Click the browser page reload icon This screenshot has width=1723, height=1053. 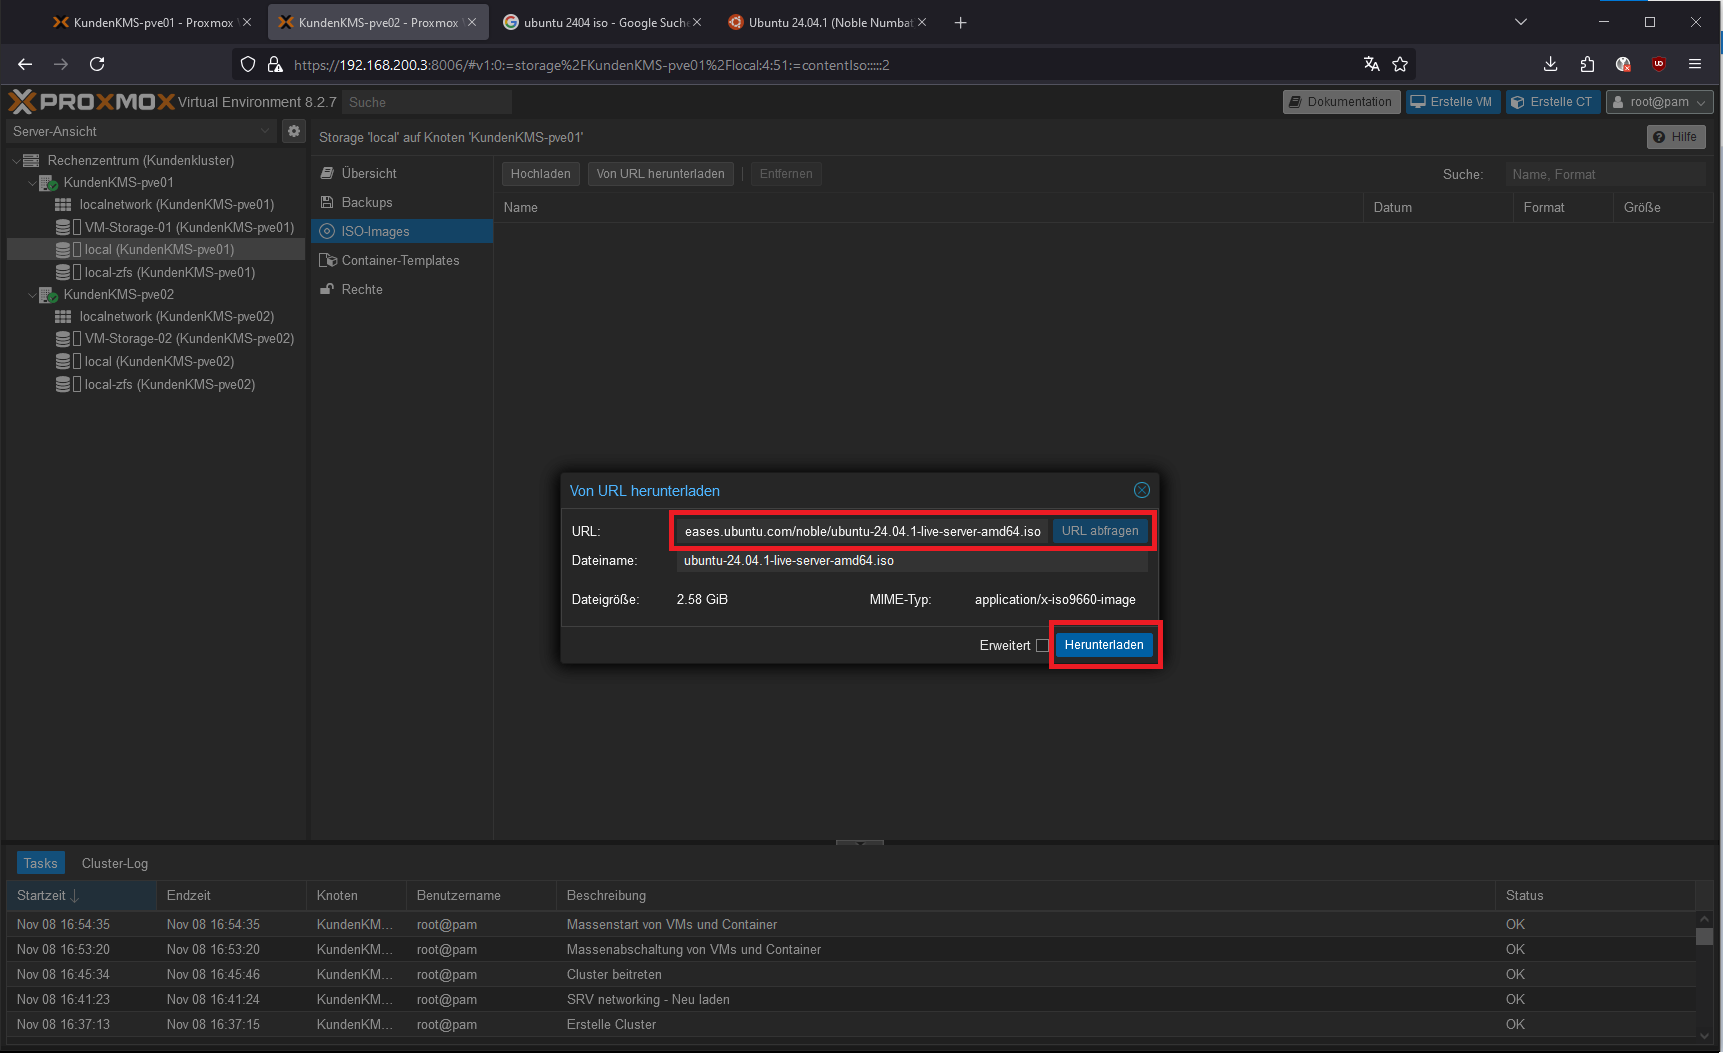(97, 64)
